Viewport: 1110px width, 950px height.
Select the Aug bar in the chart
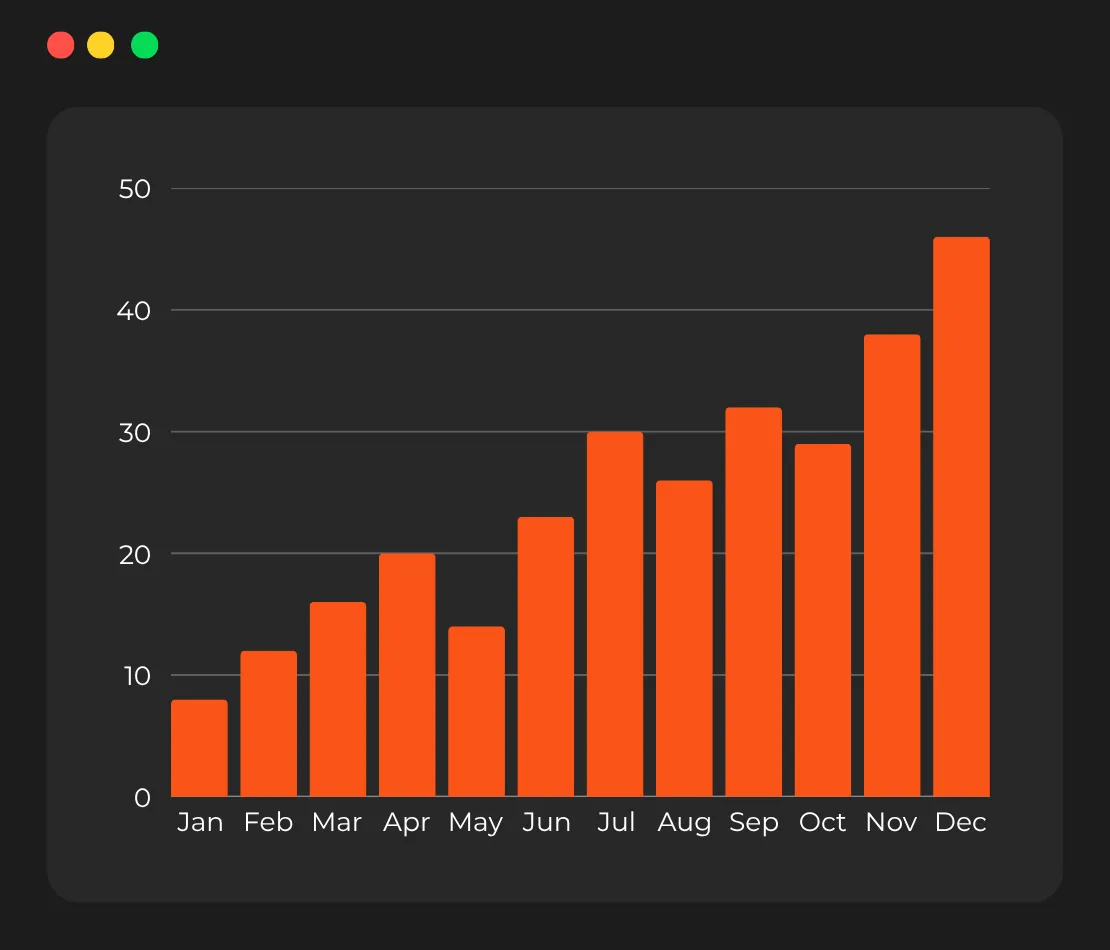click(685, 639)
